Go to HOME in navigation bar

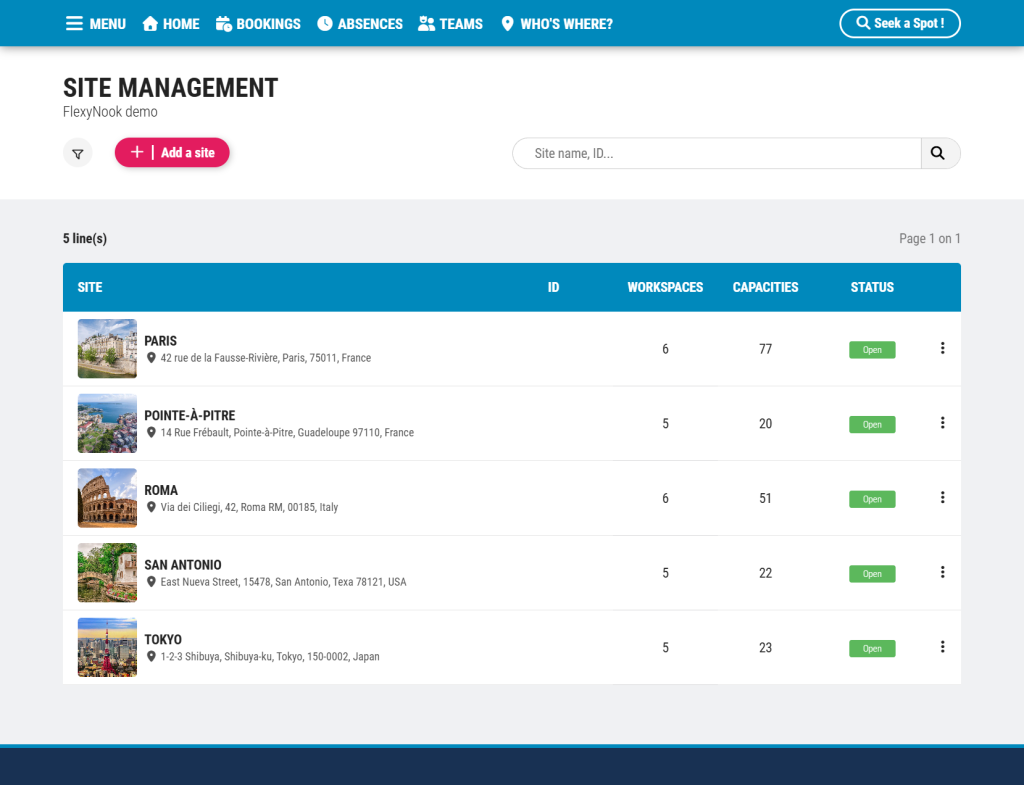pos(171,24)
